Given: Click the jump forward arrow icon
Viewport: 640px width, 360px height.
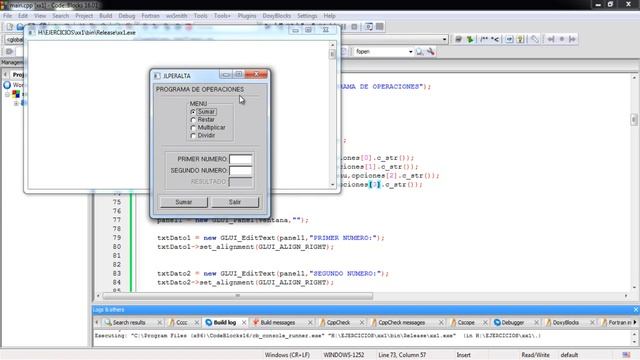Looking at the screenshot, I should 572,39.
